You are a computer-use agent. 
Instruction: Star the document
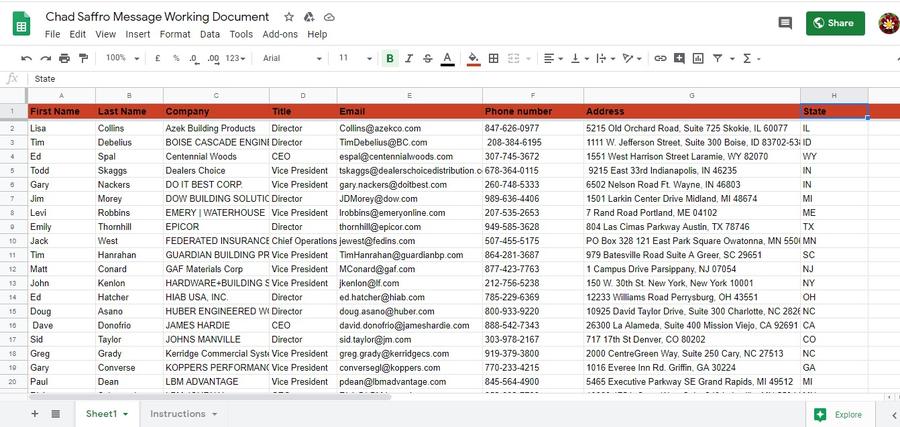coord(289,17)
